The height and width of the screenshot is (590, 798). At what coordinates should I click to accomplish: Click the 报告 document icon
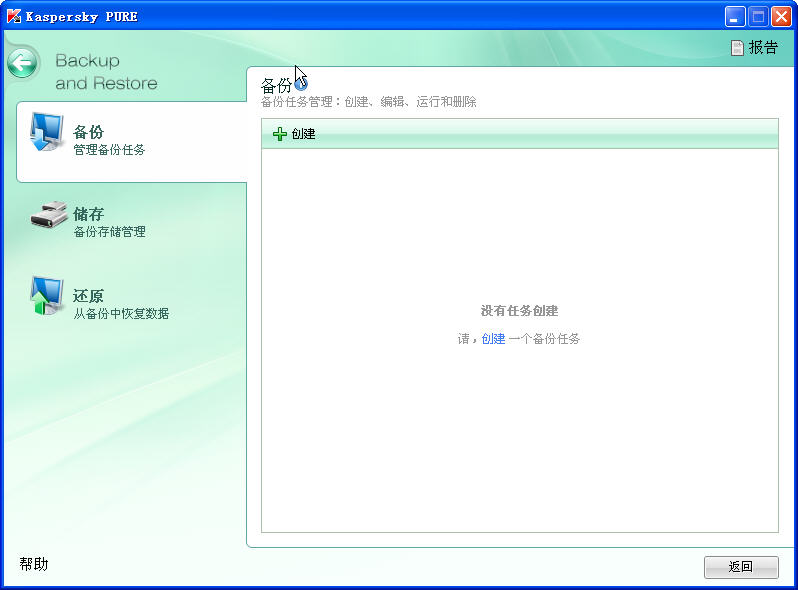point(737,48)
